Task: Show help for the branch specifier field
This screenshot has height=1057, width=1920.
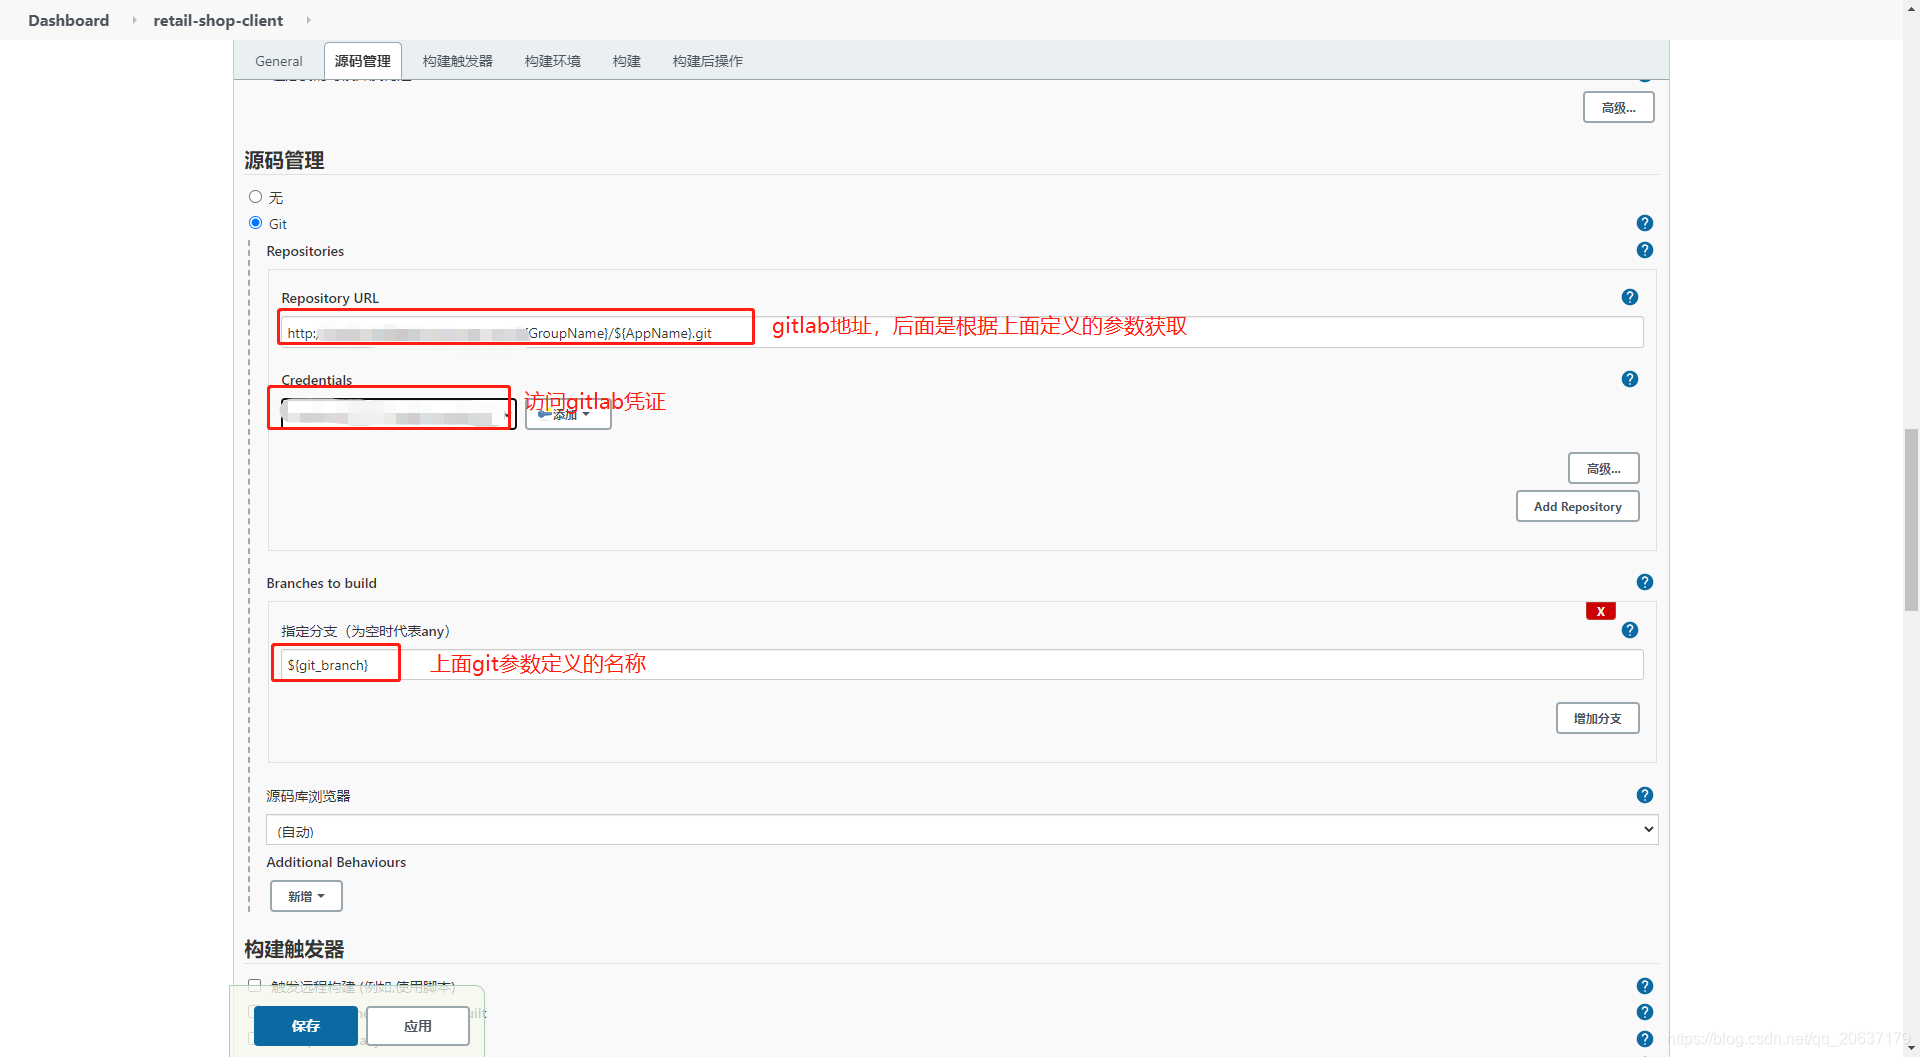Action: tap(1629, 630)
